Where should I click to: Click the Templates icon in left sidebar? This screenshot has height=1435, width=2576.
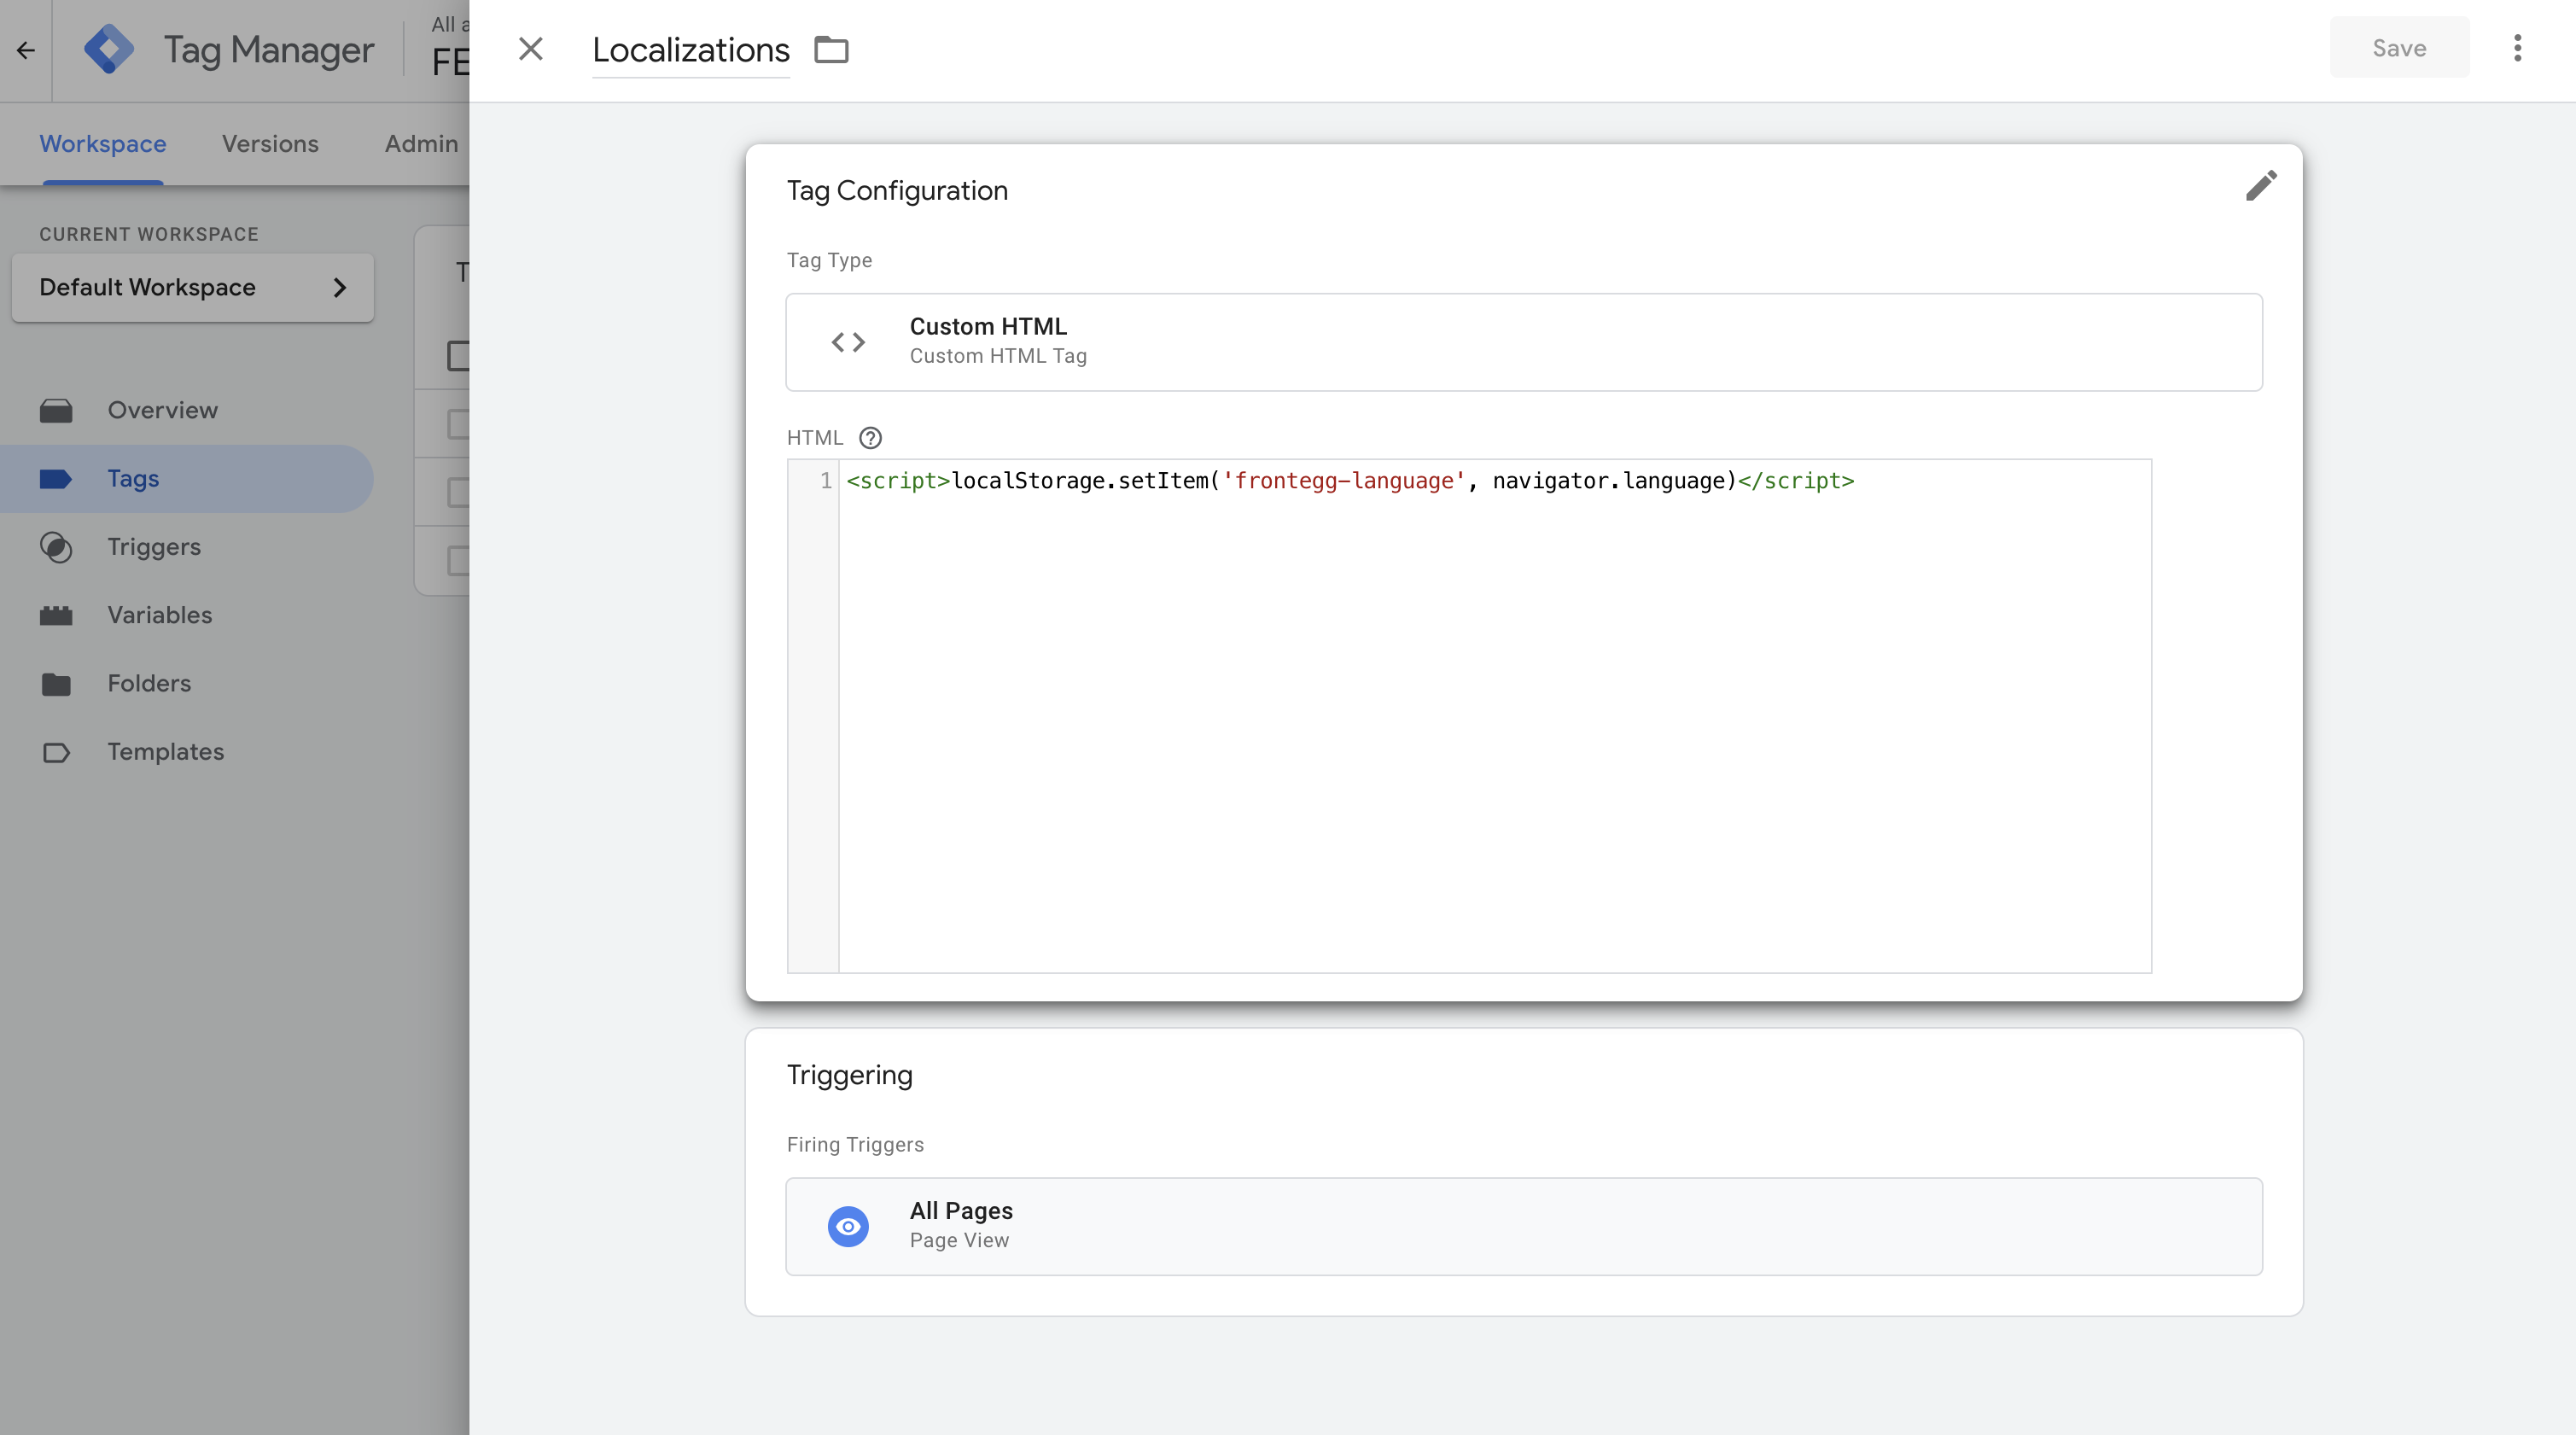pos(56,751)
